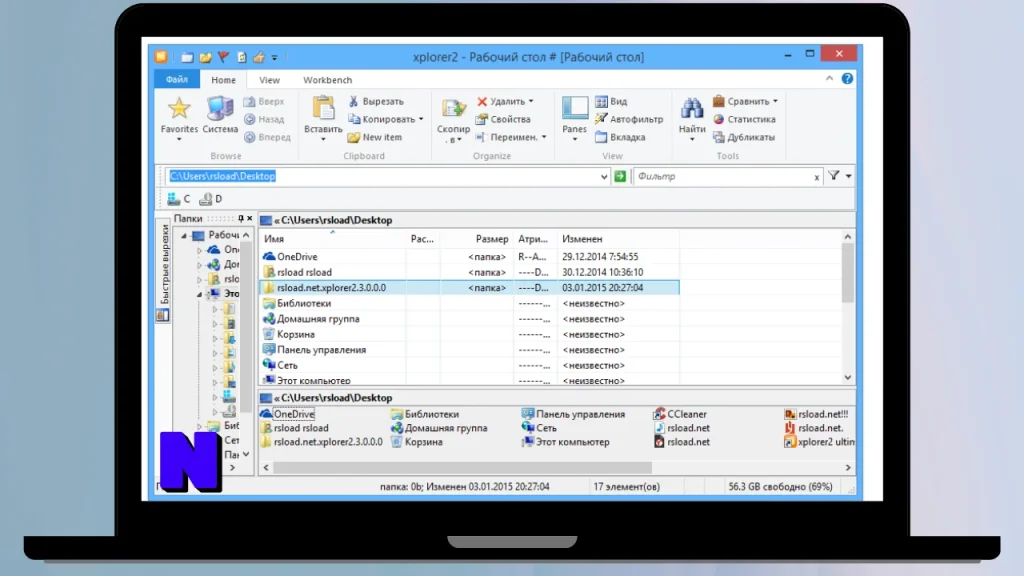Sort by the Атри... column header
1024x576 pixels.
click(x=535, y=239)
